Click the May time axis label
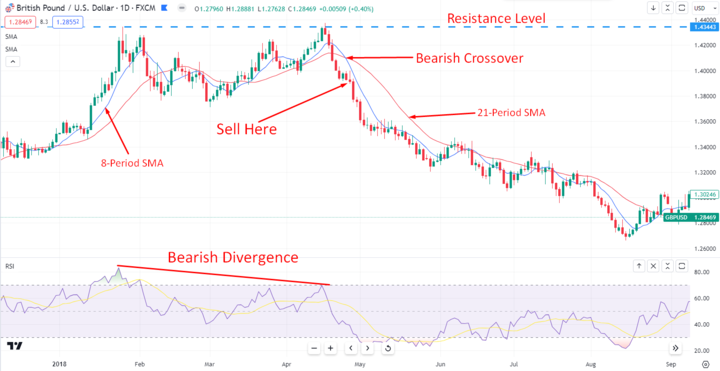Screen dimensions: 720x371 click(x=360, y=363)
